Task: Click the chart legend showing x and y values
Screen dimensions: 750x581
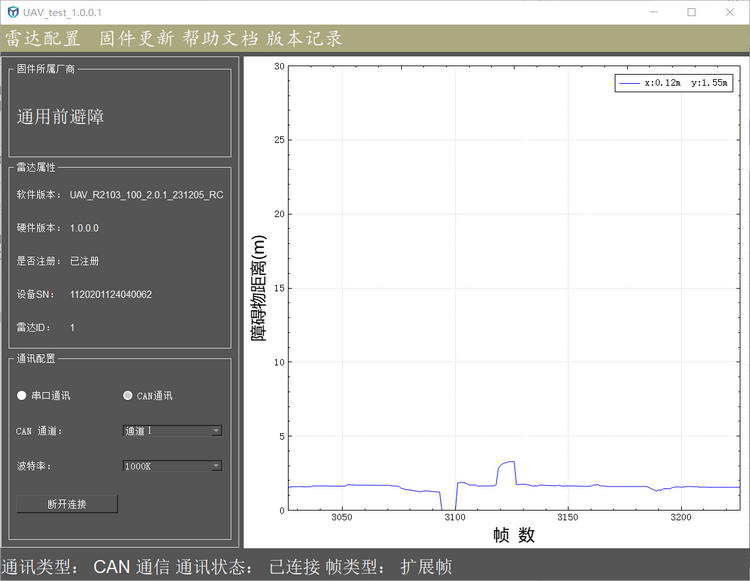Action: tap(672, 84)
